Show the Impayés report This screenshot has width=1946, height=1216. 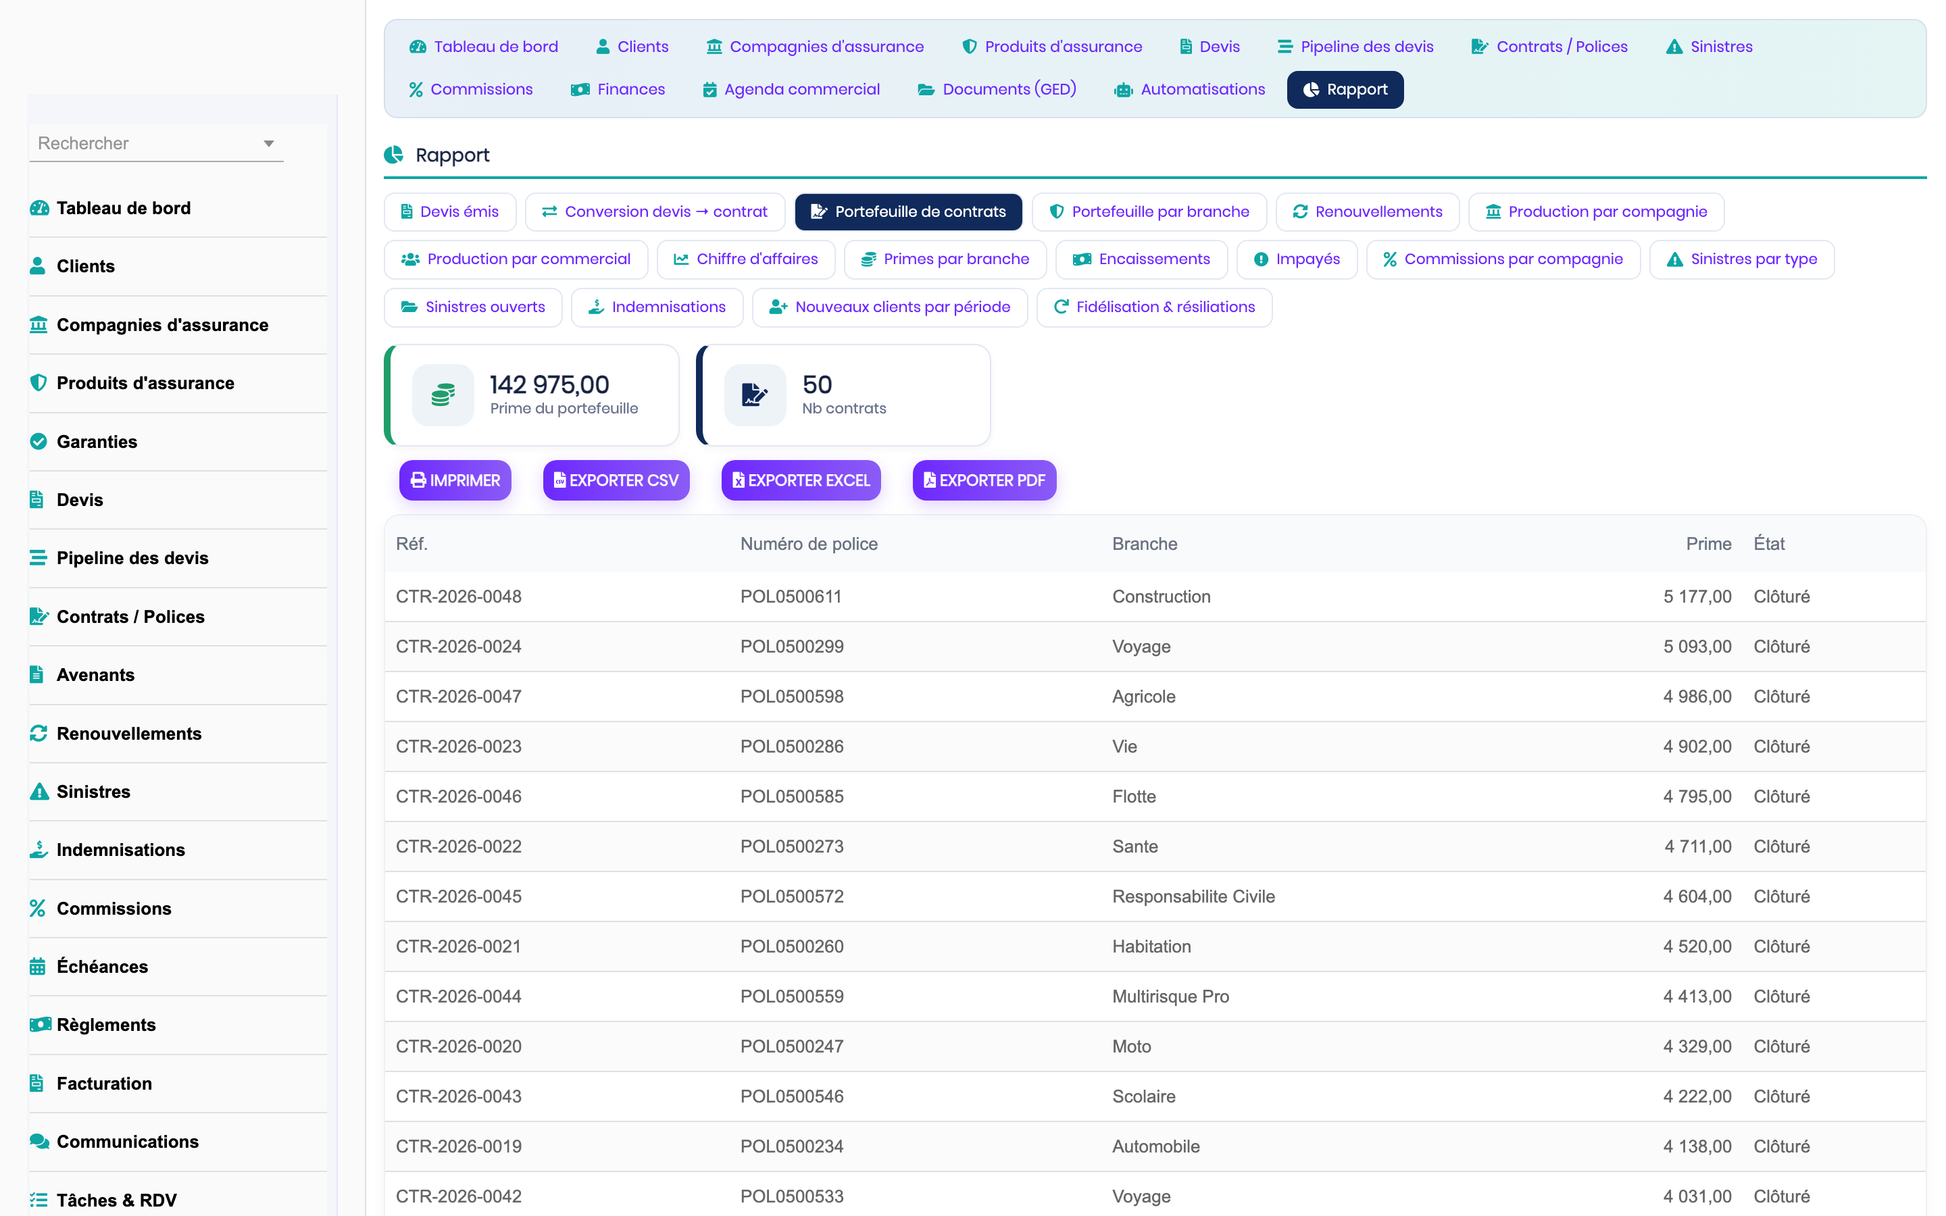1297,260
